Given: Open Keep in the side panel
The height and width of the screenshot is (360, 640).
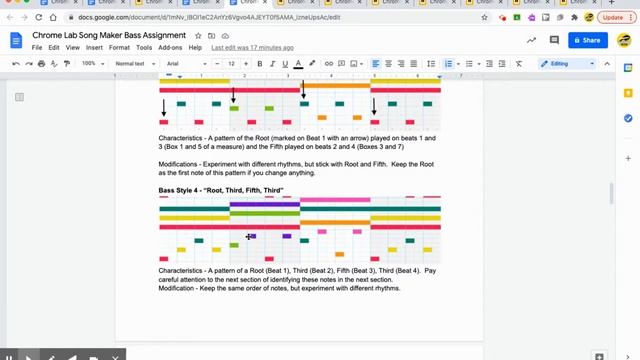Looking at the screenshot, I should [x=628, y=93].
